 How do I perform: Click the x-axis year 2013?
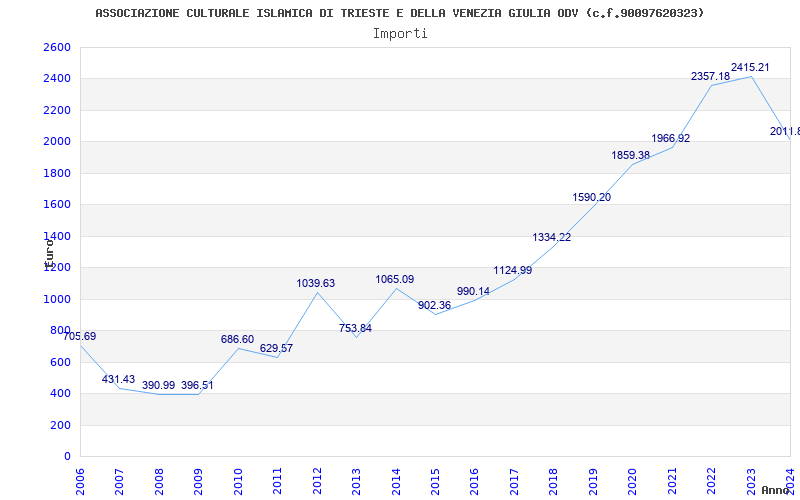click(356, 481)
